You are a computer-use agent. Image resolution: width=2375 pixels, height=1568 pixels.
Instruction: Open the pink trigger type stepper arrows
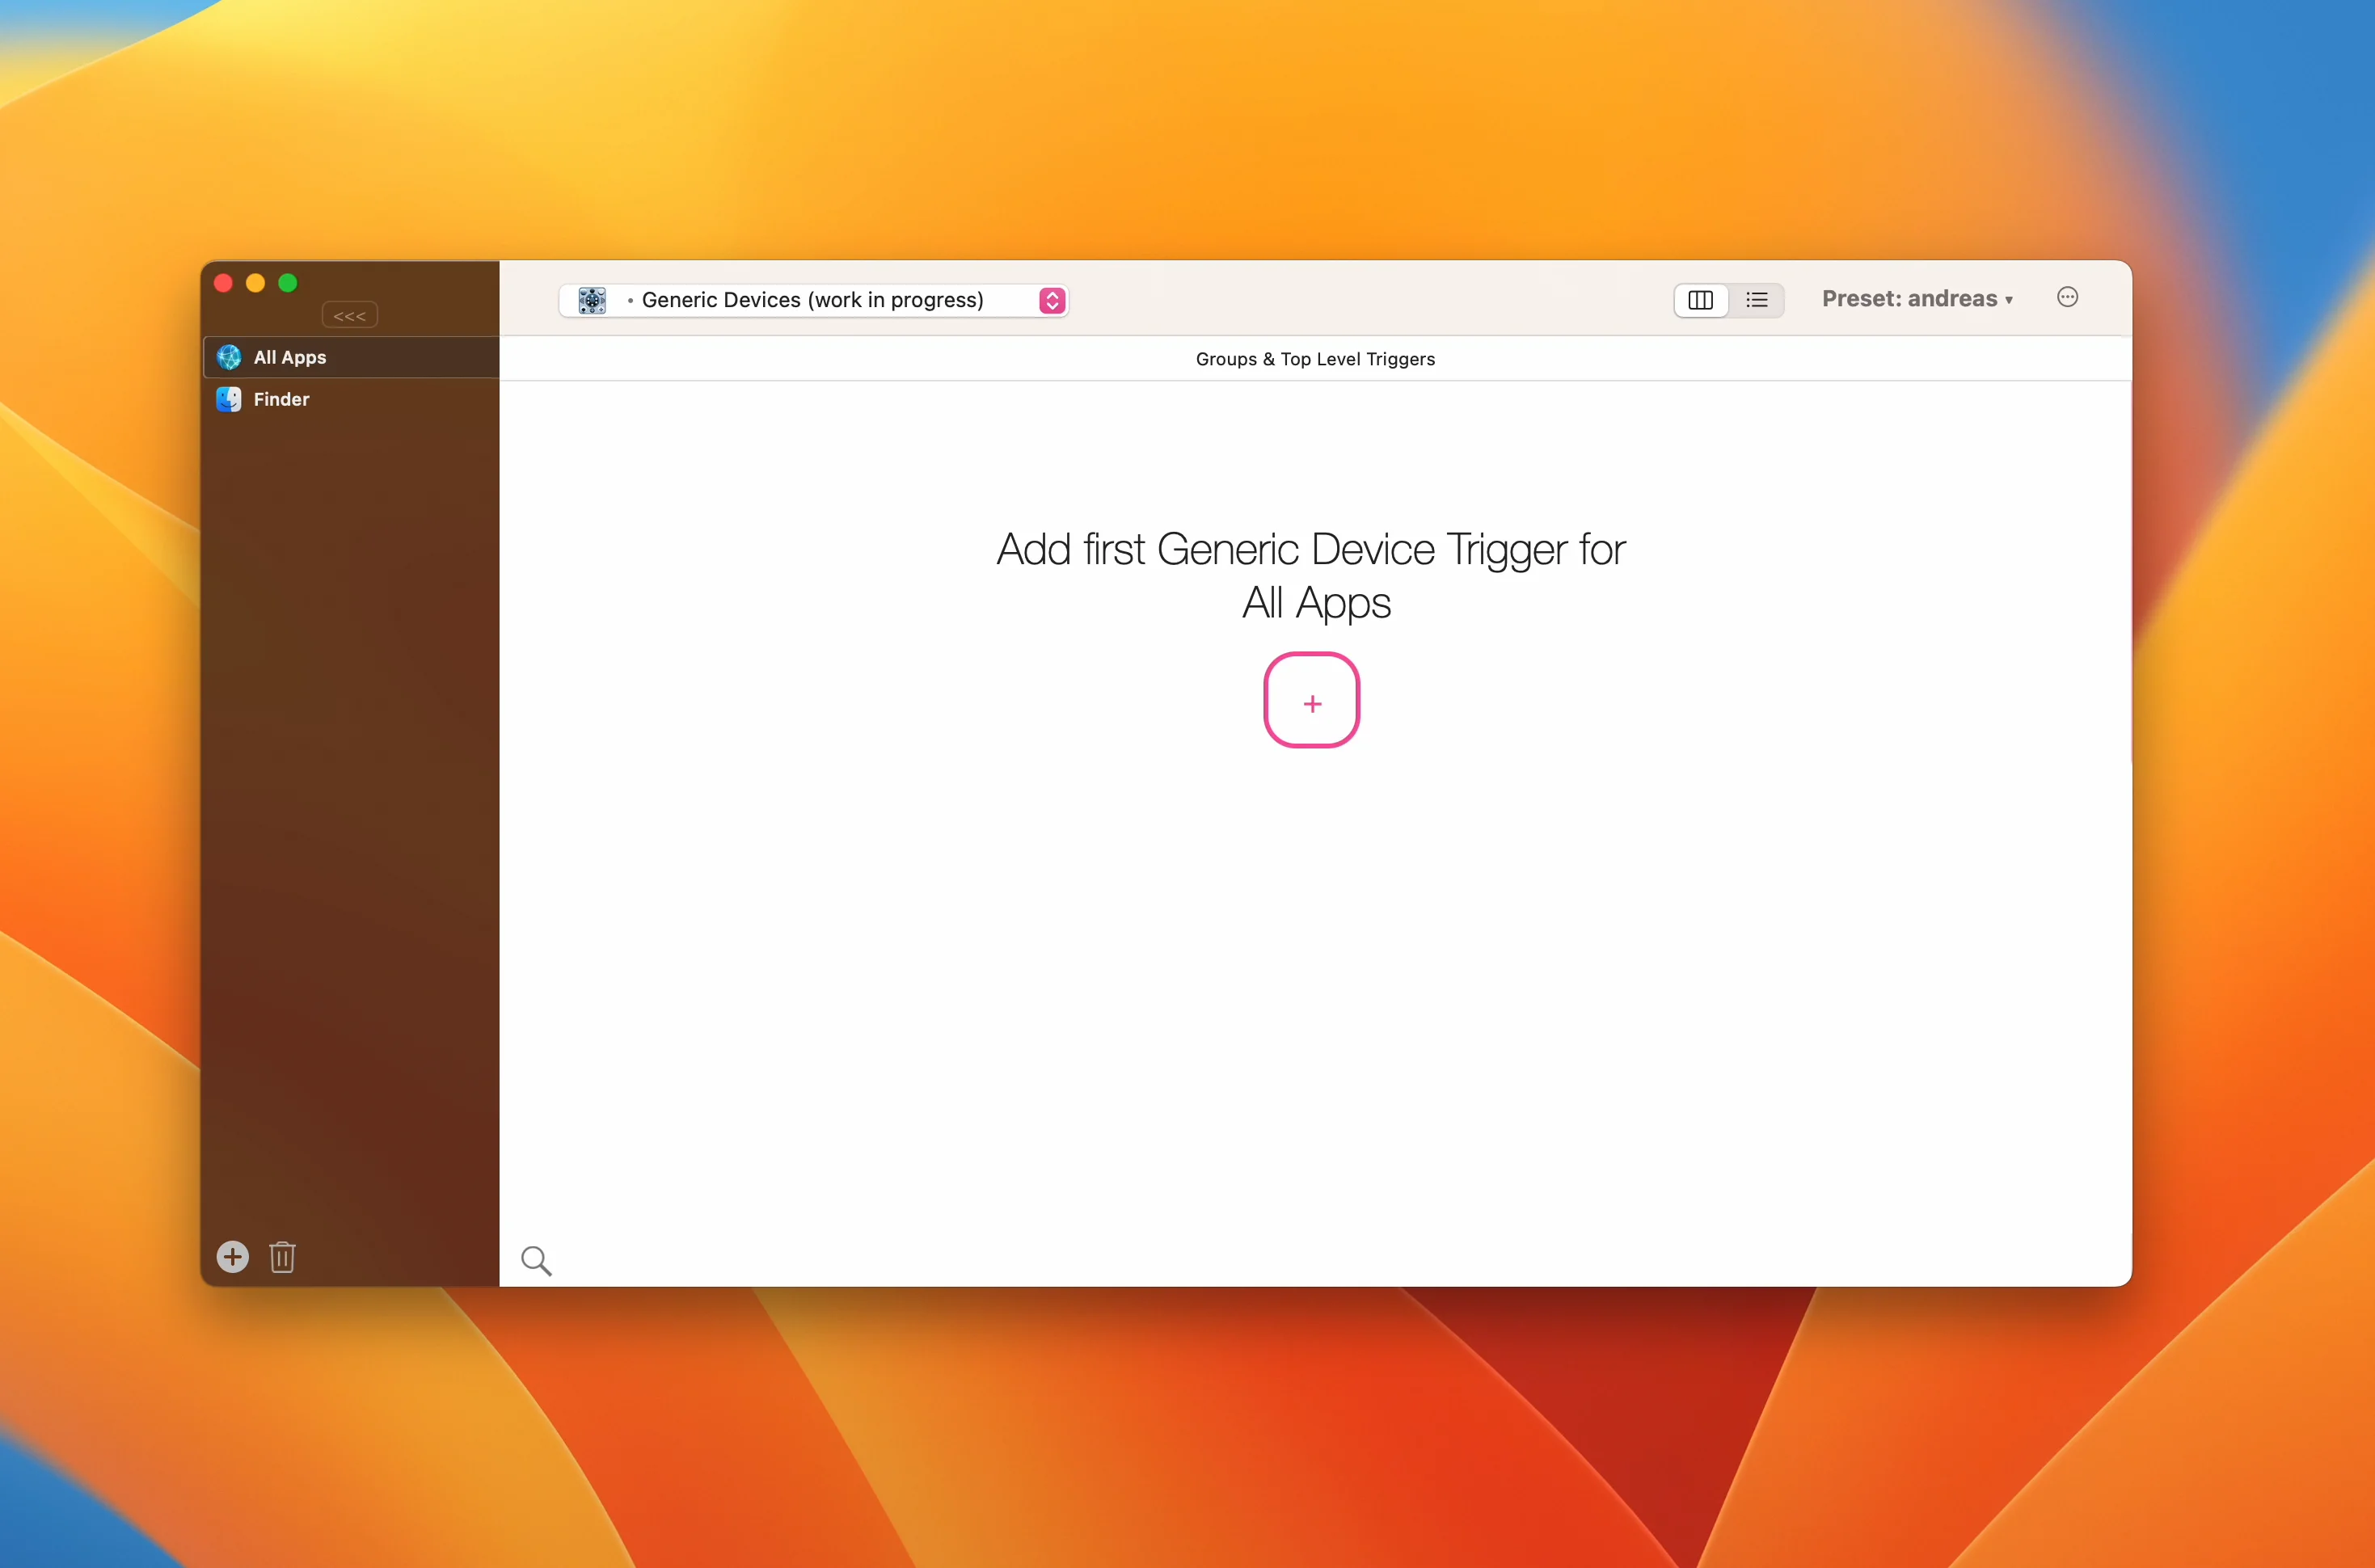click(1051, 300)
